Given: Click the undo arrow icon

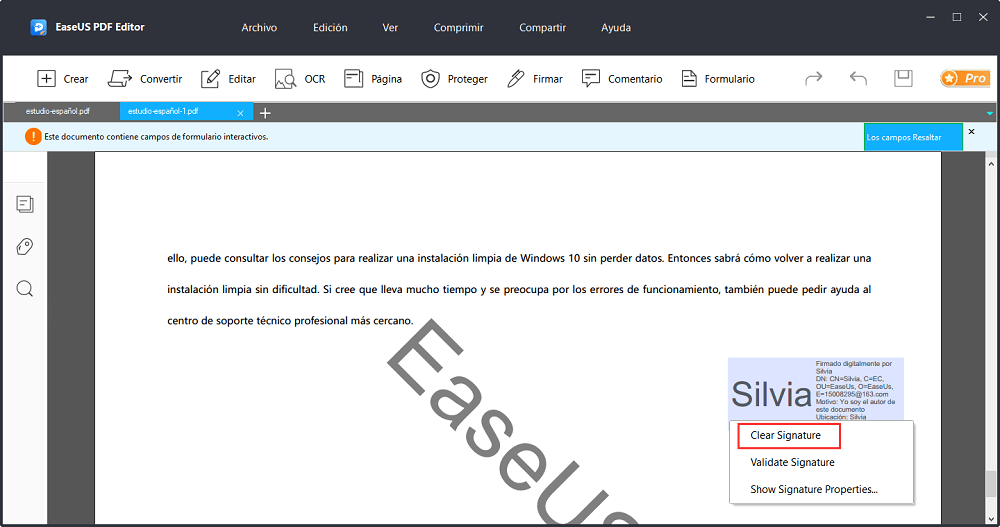Looking at the screenshot, I should coord(858,78).
